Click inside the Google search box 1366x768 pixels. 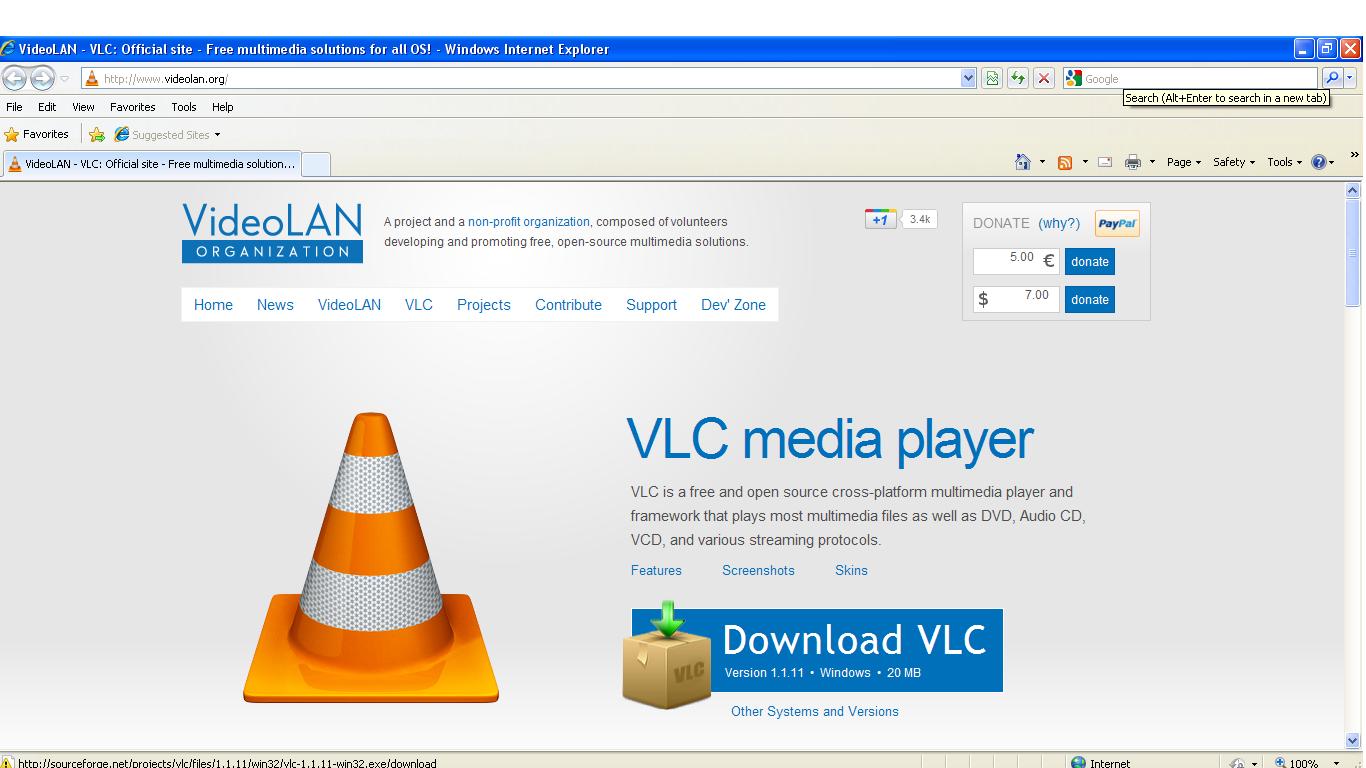(1200, 78)
